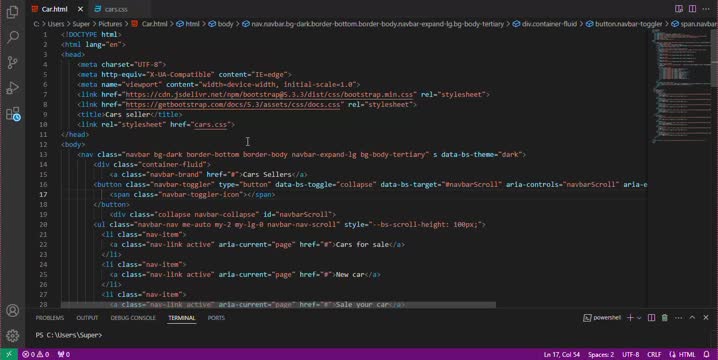Close the Car.html tab
The image size is (718, 360).
[81, 9]
